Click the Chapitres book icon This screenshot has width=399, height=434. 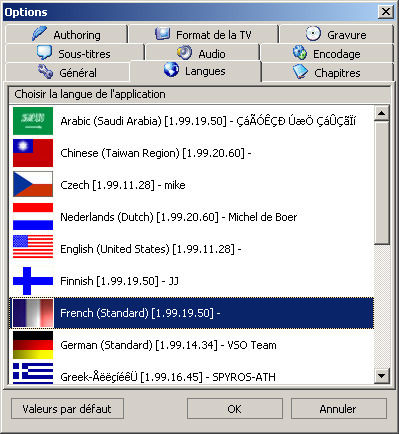click(x=300, y=72)
